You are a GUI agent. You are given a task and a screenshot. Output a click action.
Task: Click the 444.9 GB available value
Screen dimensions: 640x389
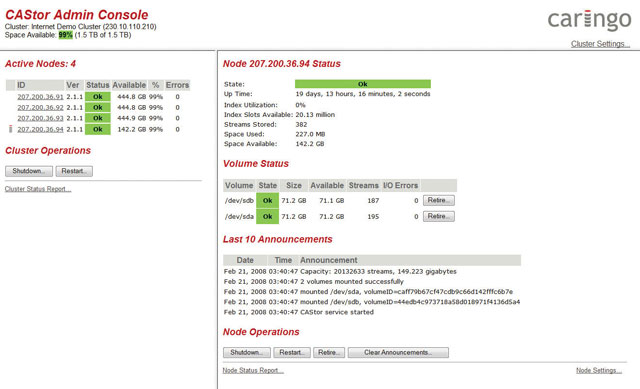pyautogui.click(x=131, y=118)
